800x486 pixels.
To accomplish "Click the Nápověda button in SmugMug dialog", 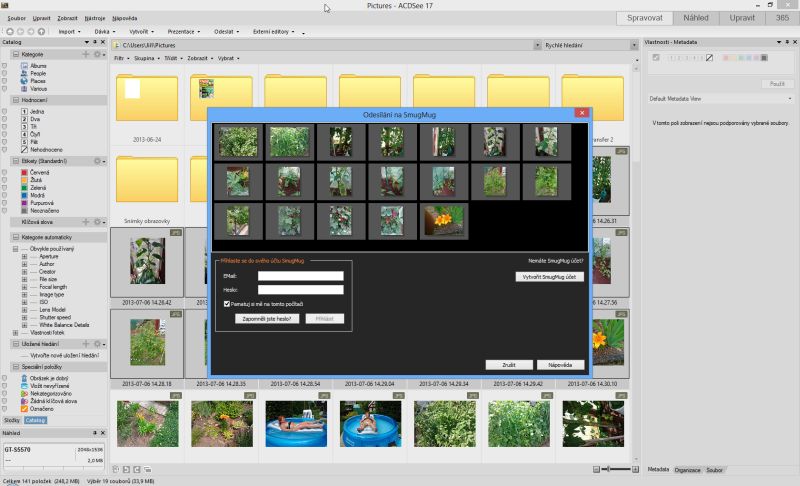I will [560, 365].
